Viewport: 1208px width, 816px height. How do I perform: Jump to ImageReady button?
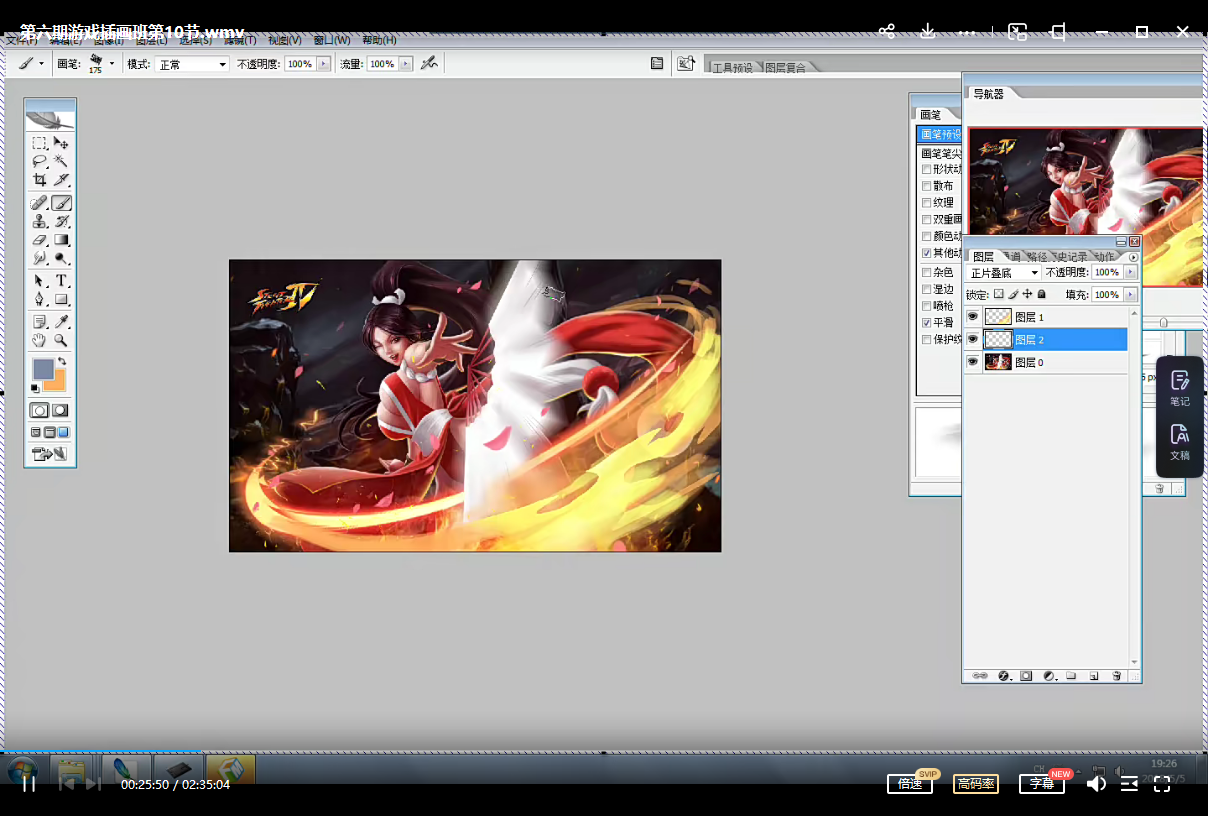(x=50, y=454)
